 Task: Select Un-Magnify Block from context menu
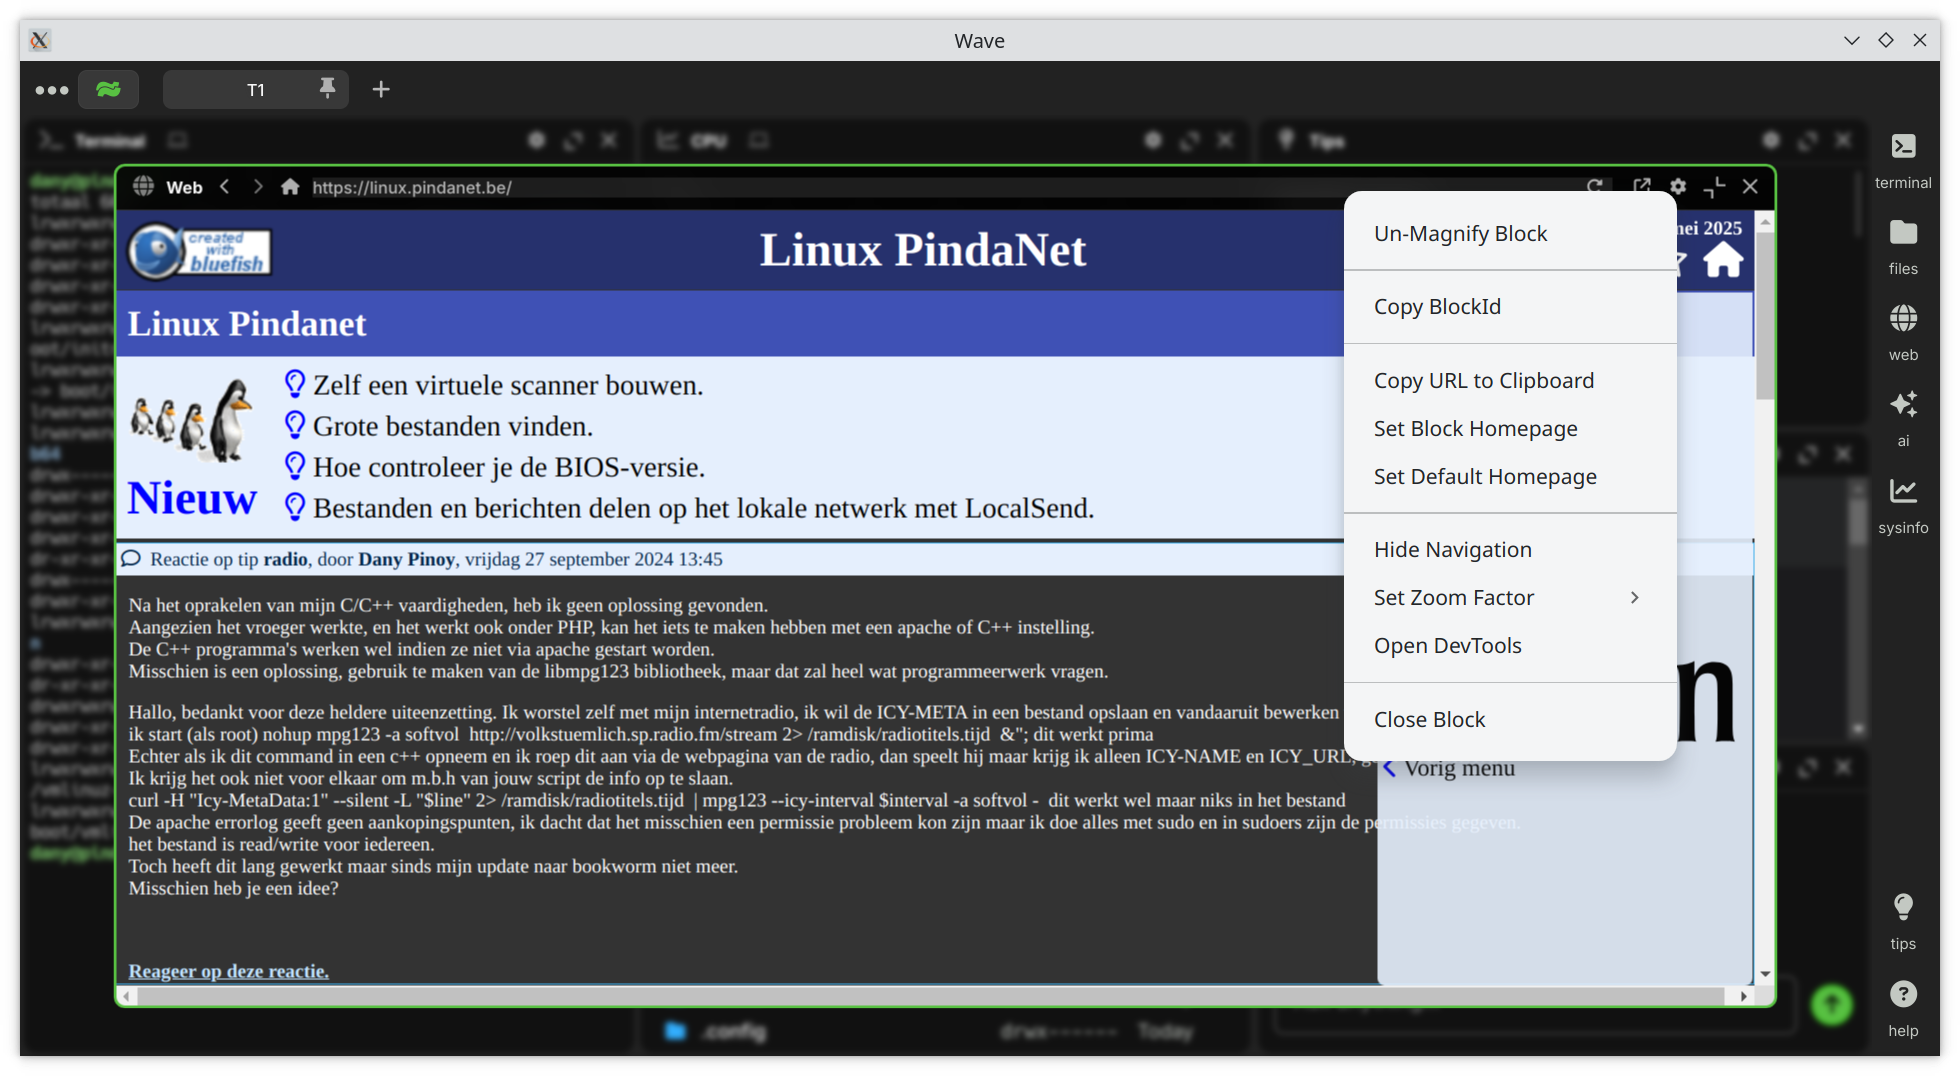1510,233
